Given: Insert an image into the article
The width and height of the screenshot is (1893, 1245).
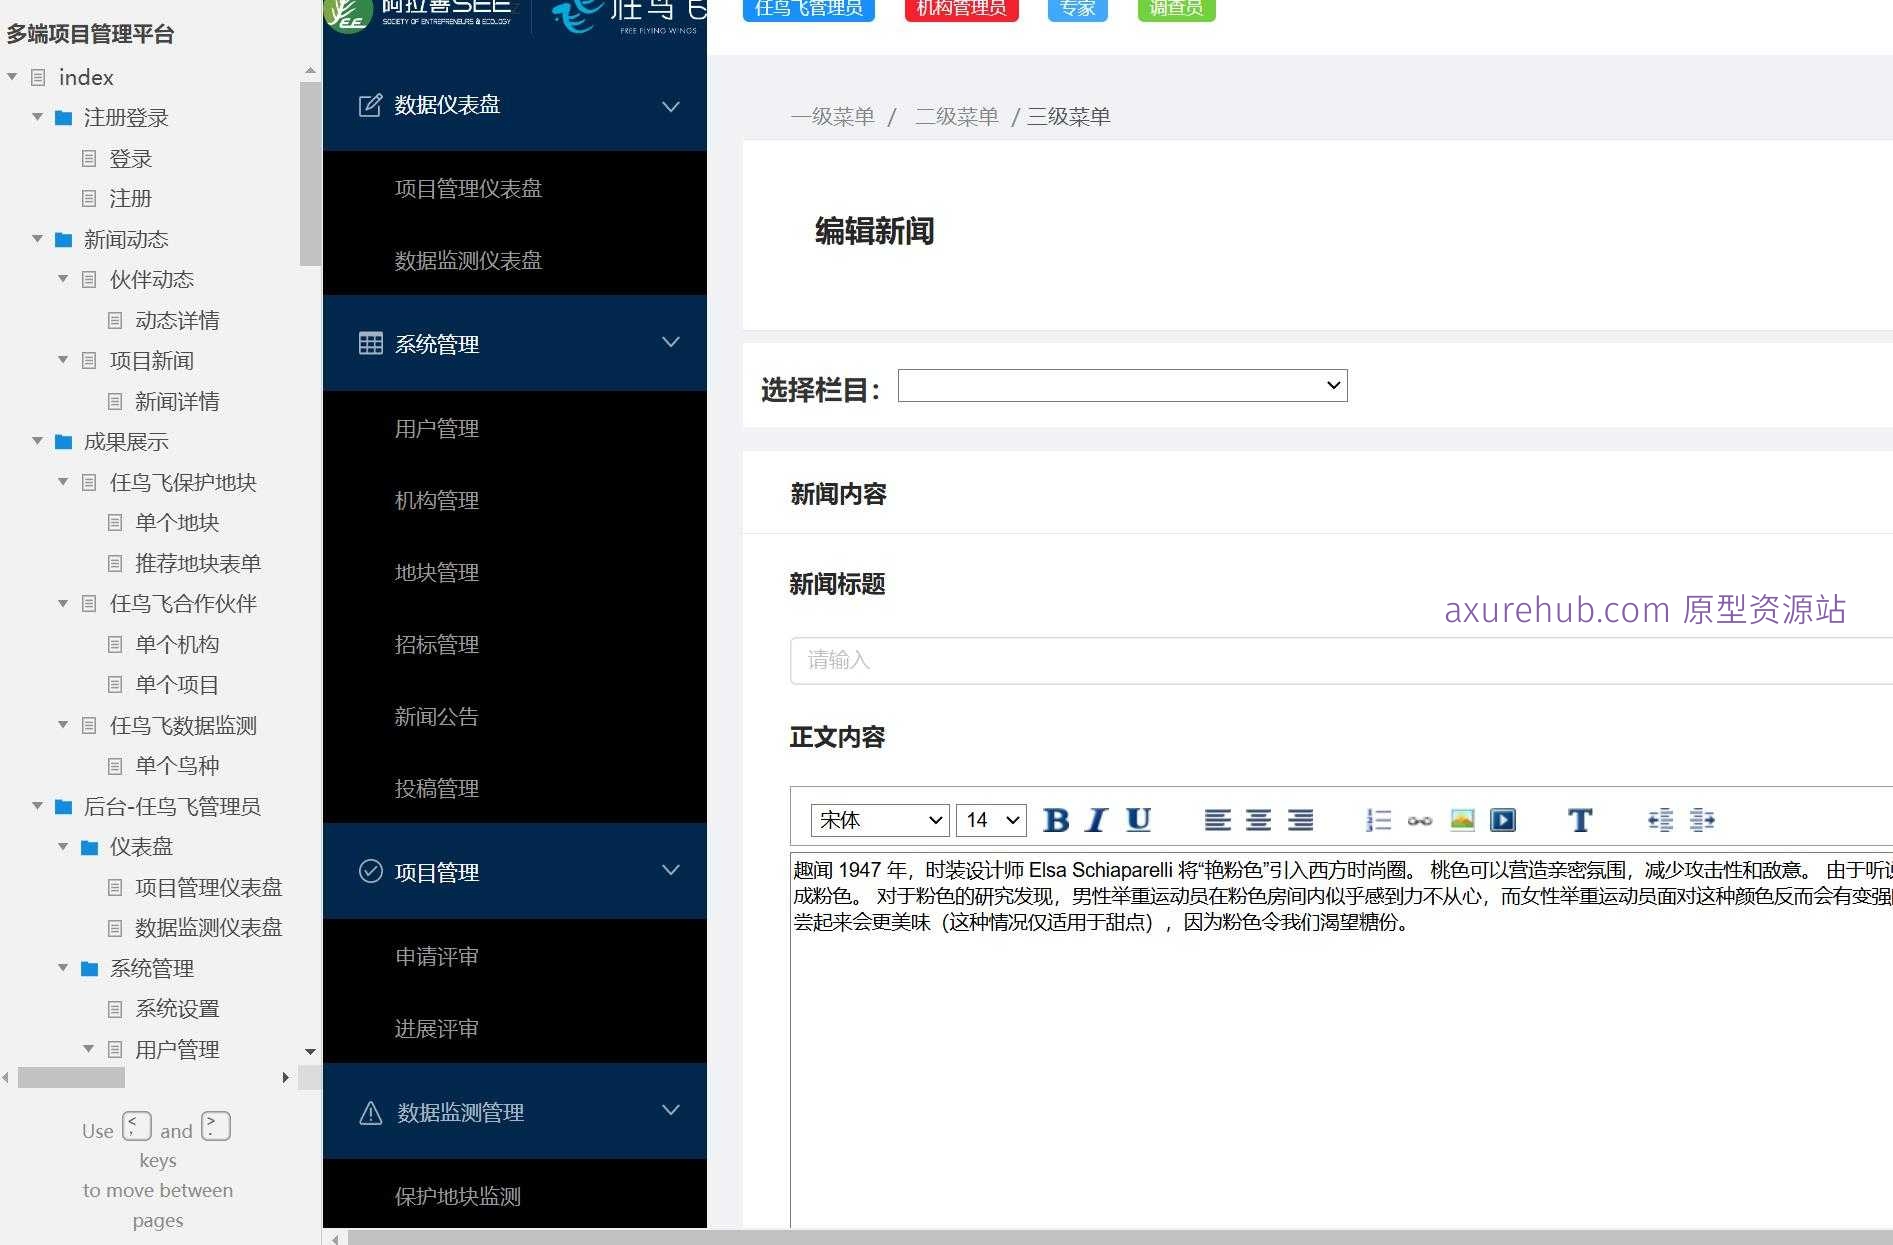Looking at the screenshot, I should coord(1462,819).
